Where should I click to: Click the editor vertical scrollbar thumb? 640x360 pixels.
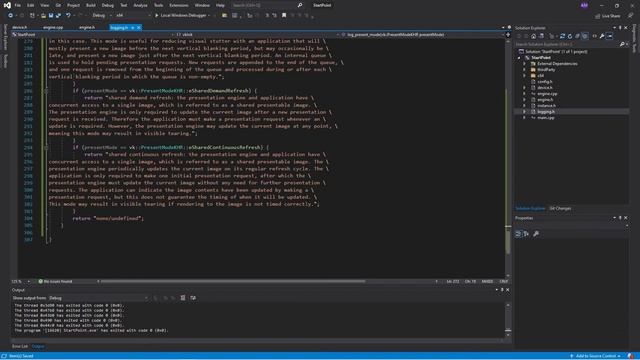(508, 241)
